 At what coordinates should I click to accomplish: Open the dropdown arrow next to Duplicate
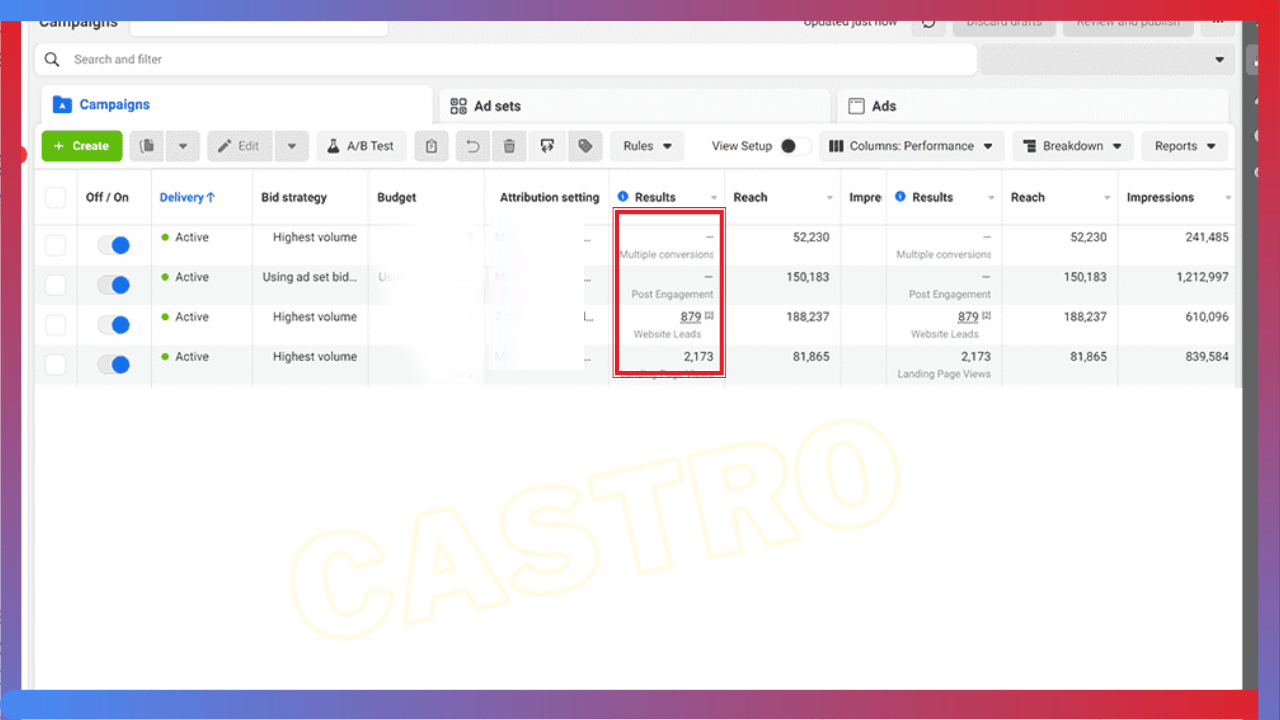pyautogui.click(x=183, y=146)
